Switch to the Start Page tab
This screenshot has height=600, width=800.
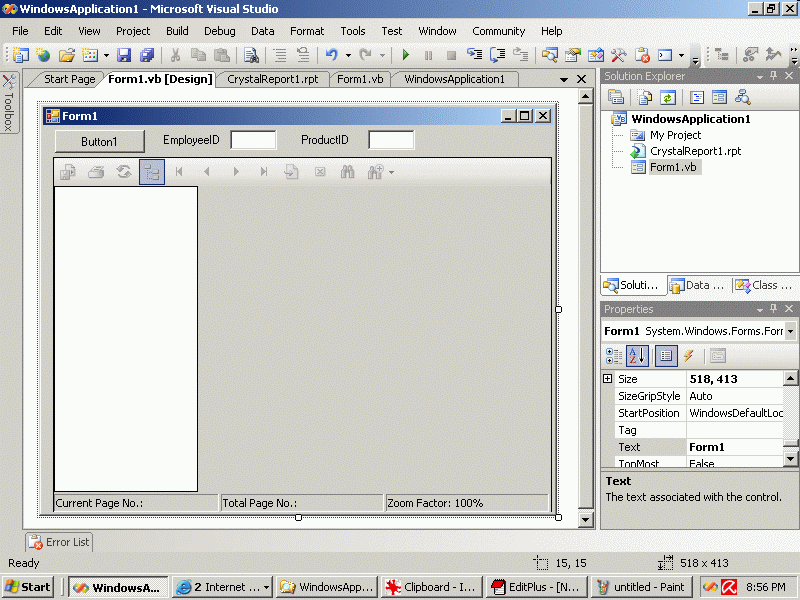tap(69, 79)
